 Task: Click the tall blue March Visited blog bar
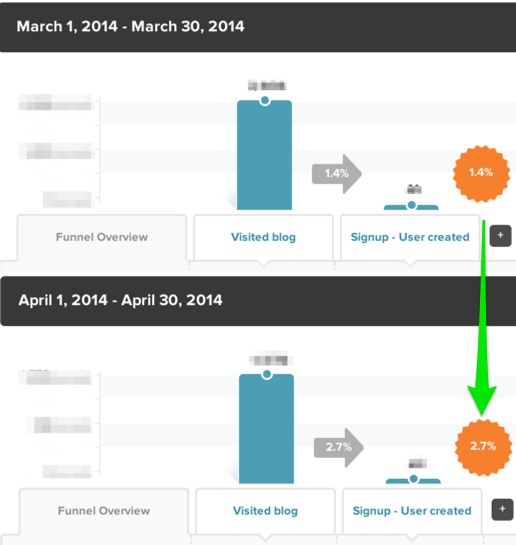264,155
